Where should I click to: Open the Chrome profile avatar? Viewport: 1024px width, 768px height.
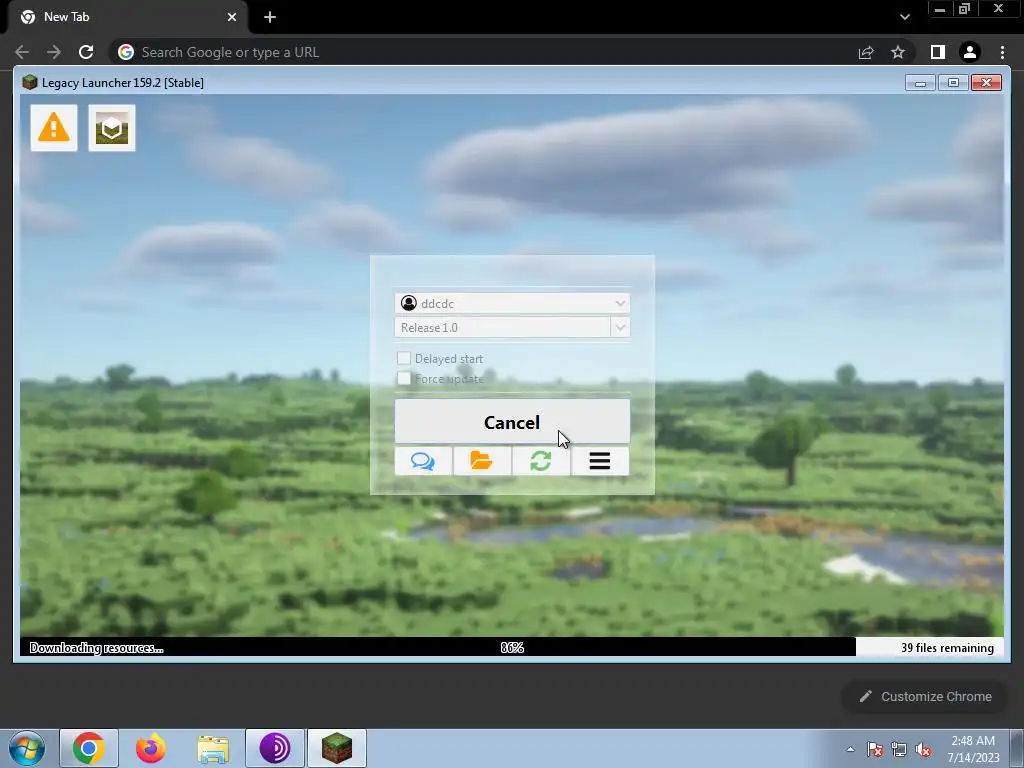pos(970,52)
